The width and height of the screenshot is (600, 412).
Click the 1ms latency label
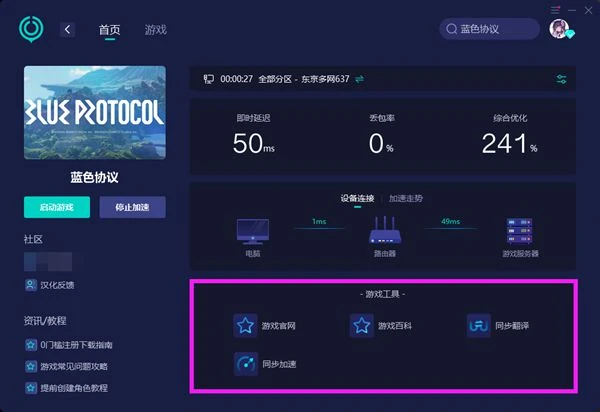pyautogui.click(x=319, y=221)
